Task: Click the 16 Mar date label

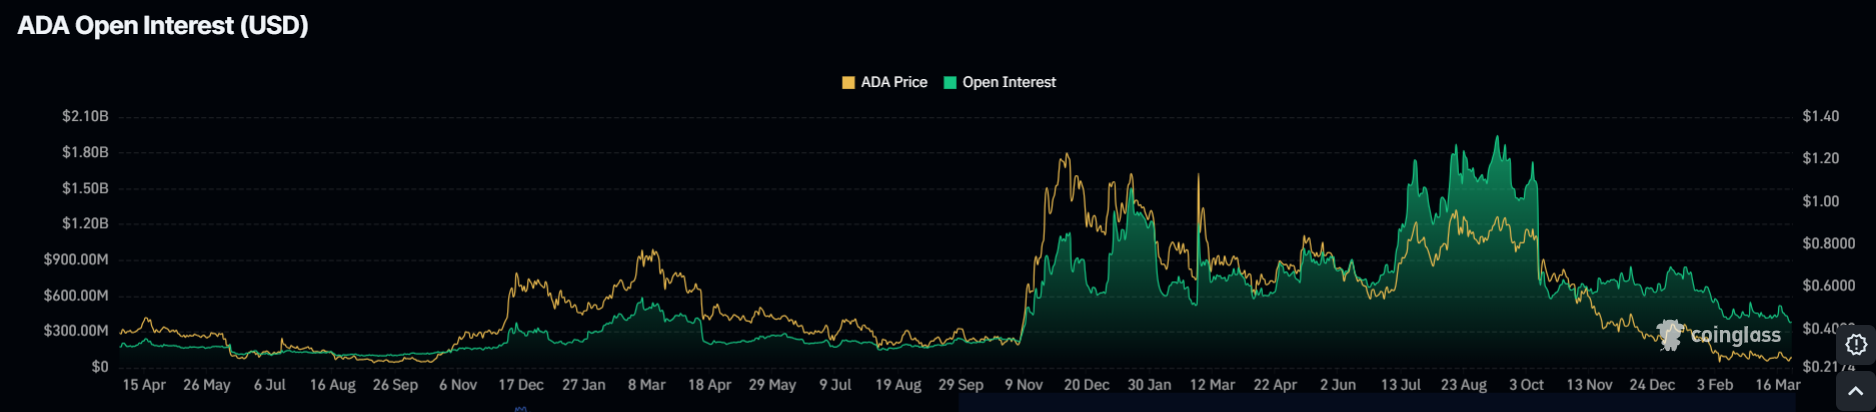Action: 1778,385
